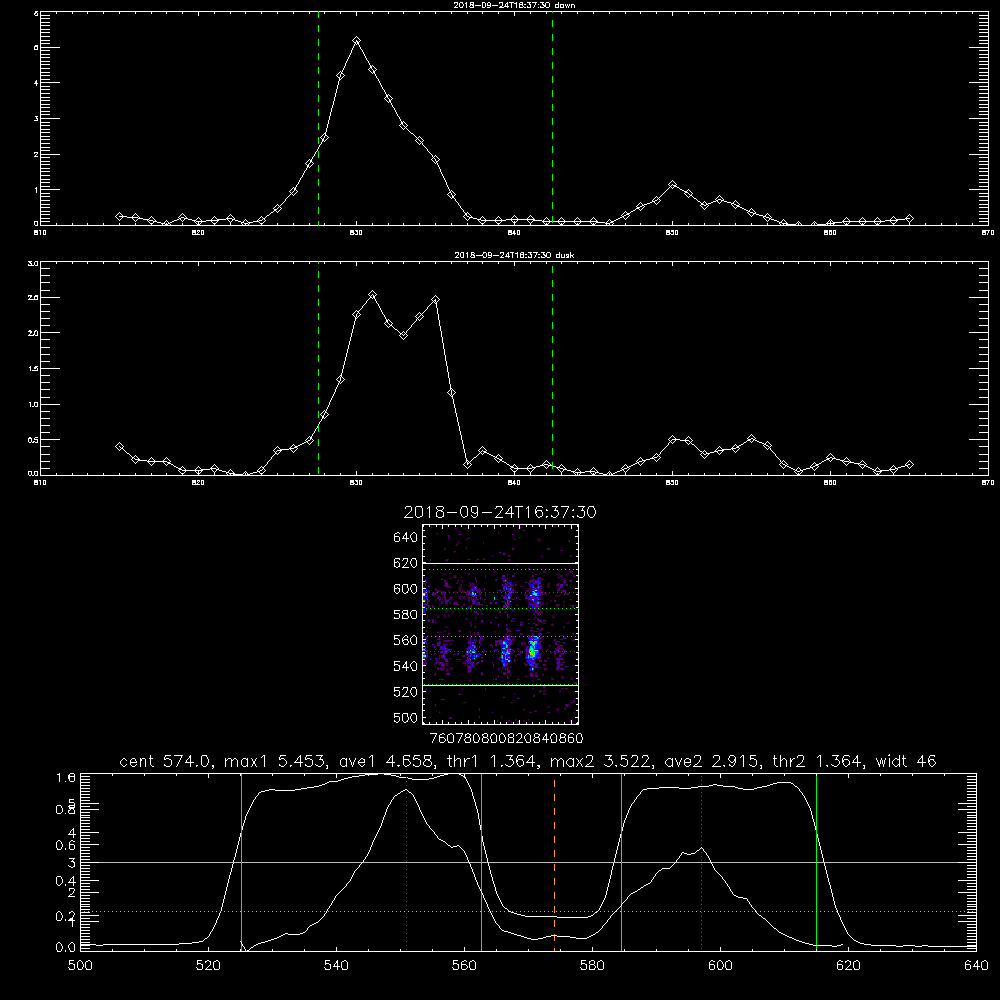Click the dusk plot title text

(514, 255)
